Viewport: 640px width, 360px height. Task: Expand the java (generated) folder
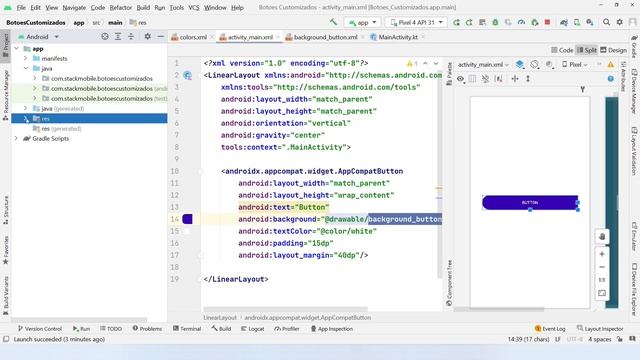click(x=25, y=109)
